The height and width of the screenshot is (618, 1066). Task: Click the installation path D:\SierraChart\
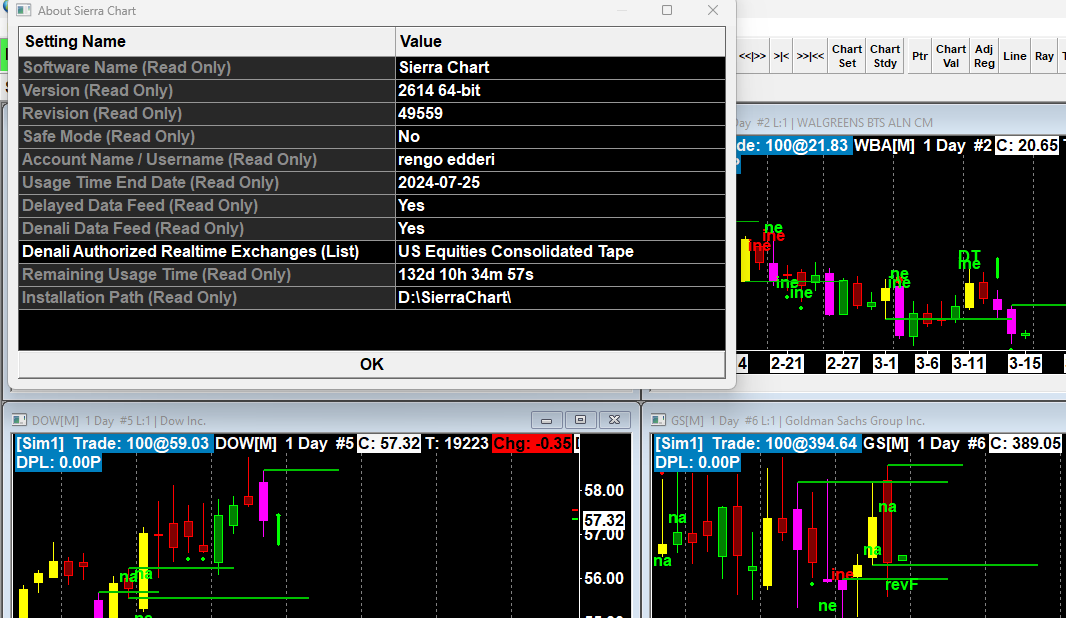tap(454, 298)
